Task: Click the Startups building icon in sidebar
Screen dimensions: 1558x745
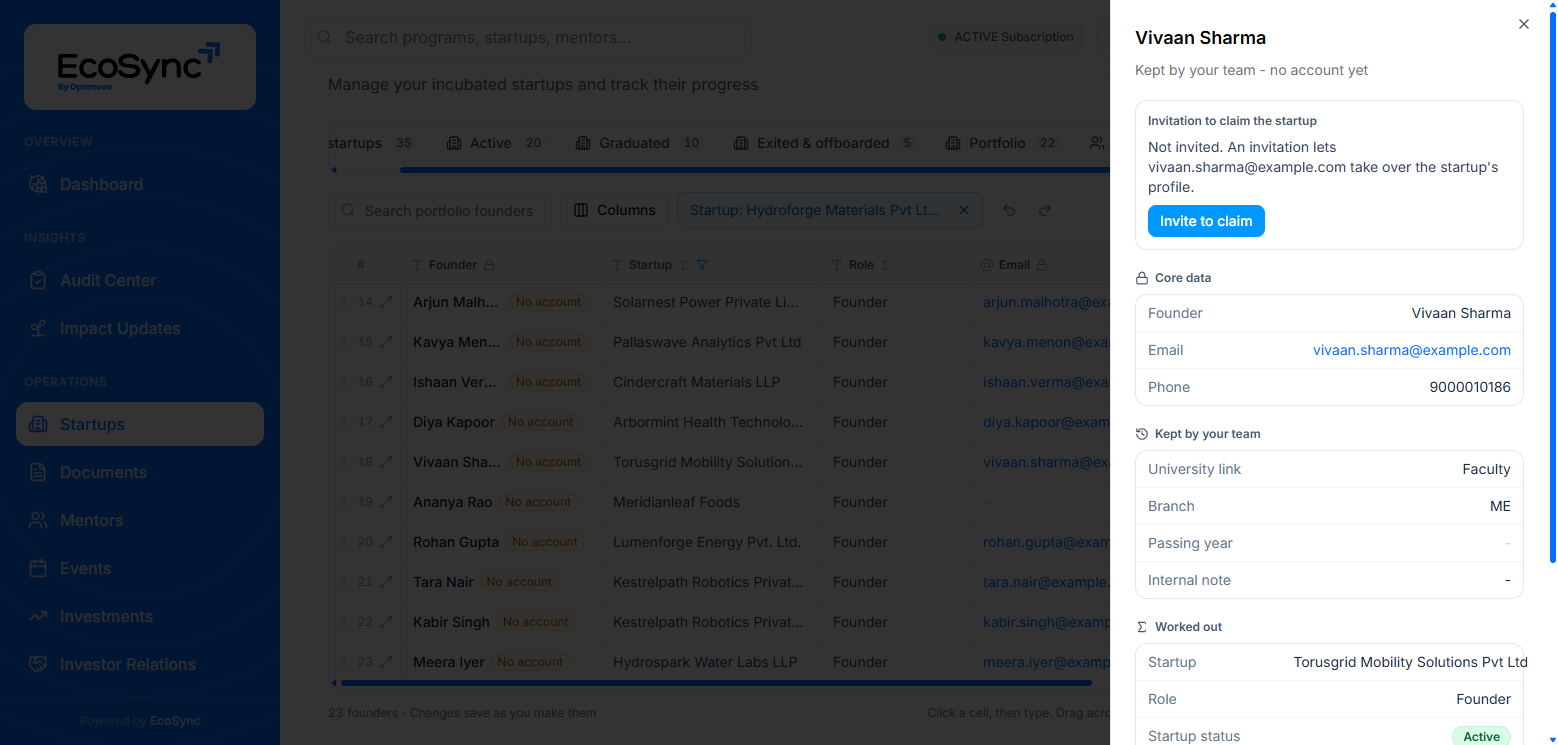Action: [x=38, y=424]
